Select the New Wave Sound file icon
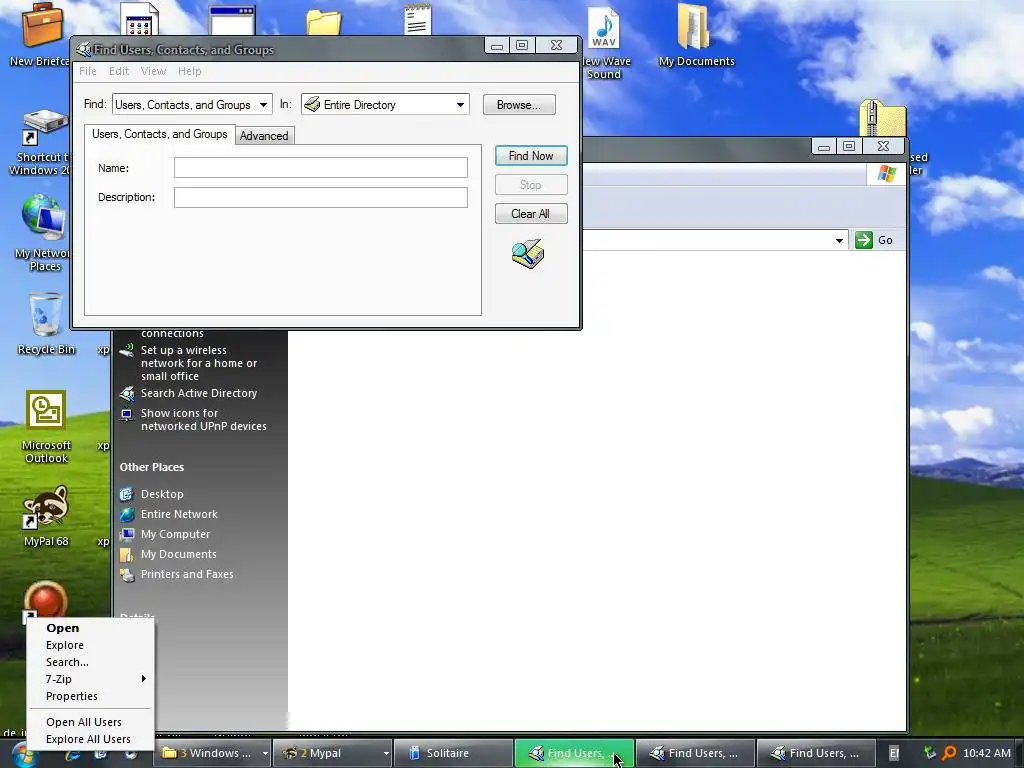The height and width of the screenshot is (768, 1024). (x=604, y=27)
